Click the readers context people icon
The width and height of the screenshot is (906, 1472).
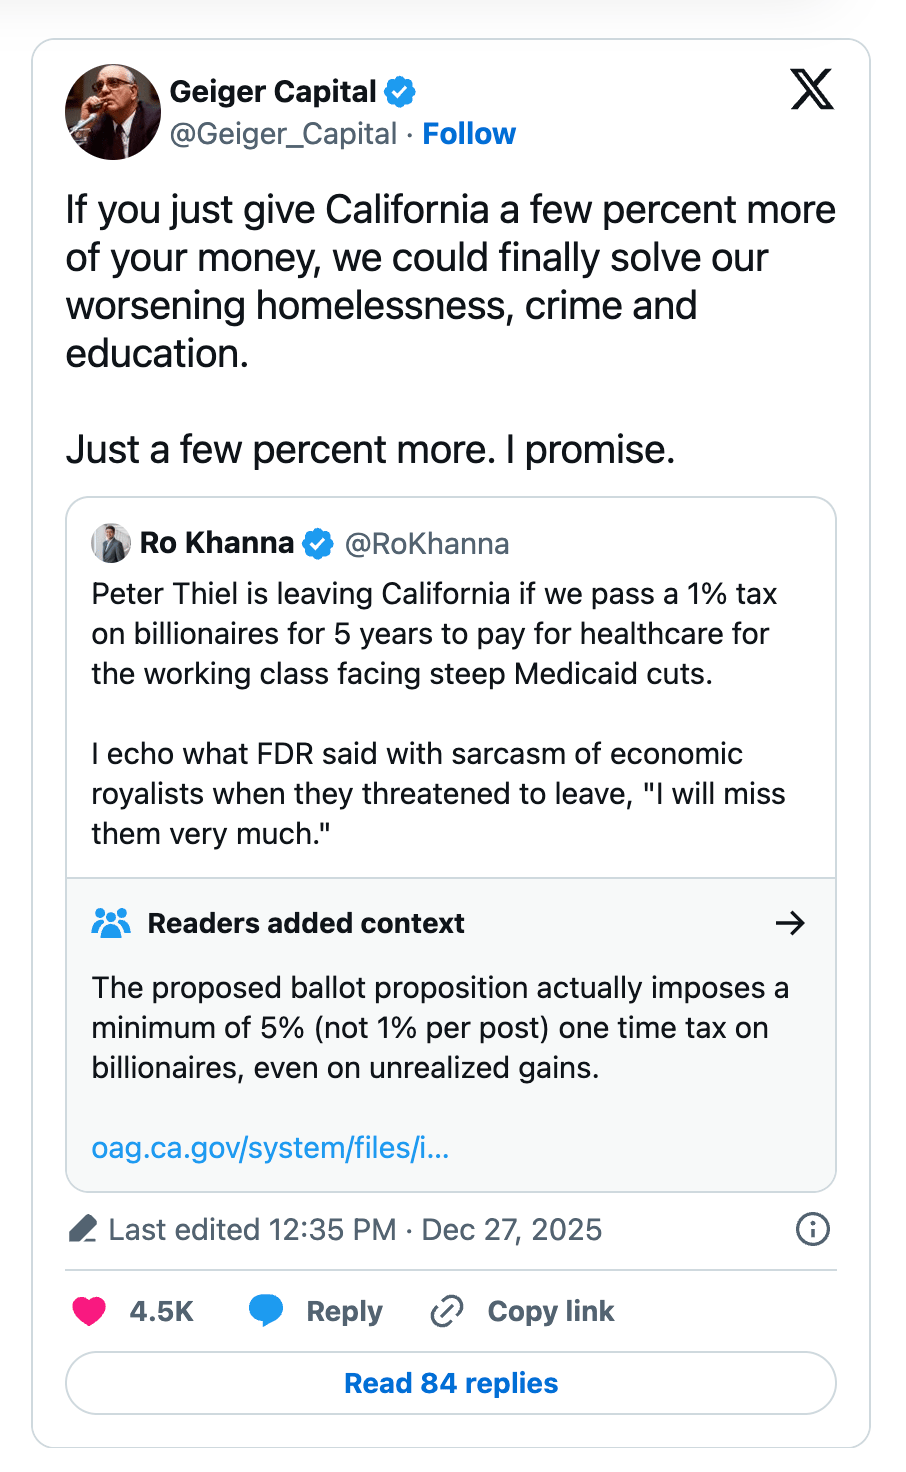click(111, 923)
